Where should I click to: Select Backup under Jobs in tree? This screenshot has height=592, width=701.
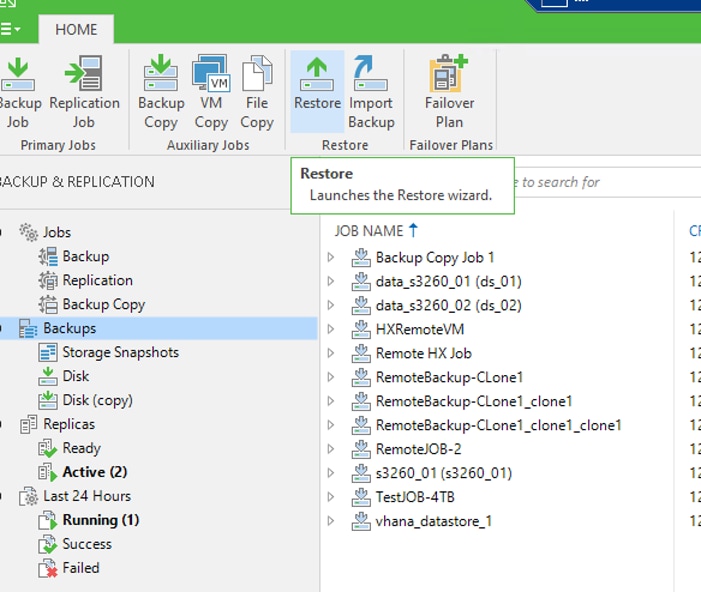[x=86, y=257]
